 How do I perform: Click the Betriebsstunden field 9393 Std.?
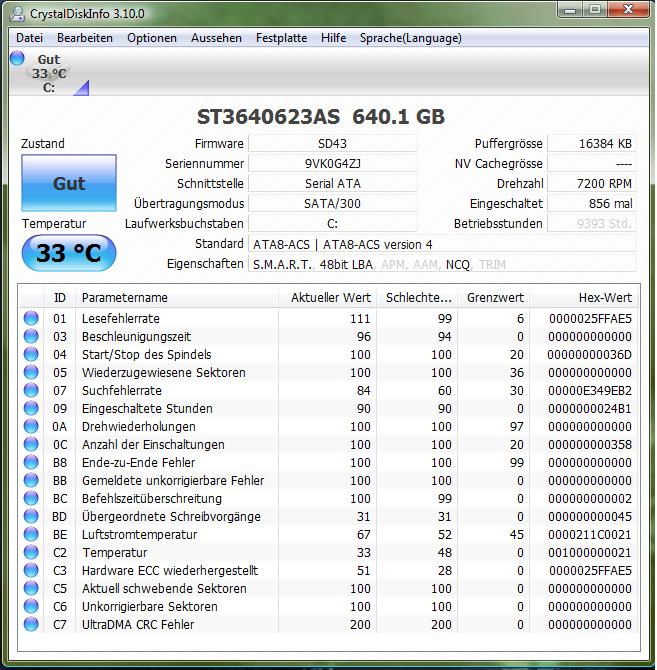click(x=592, y=223)
